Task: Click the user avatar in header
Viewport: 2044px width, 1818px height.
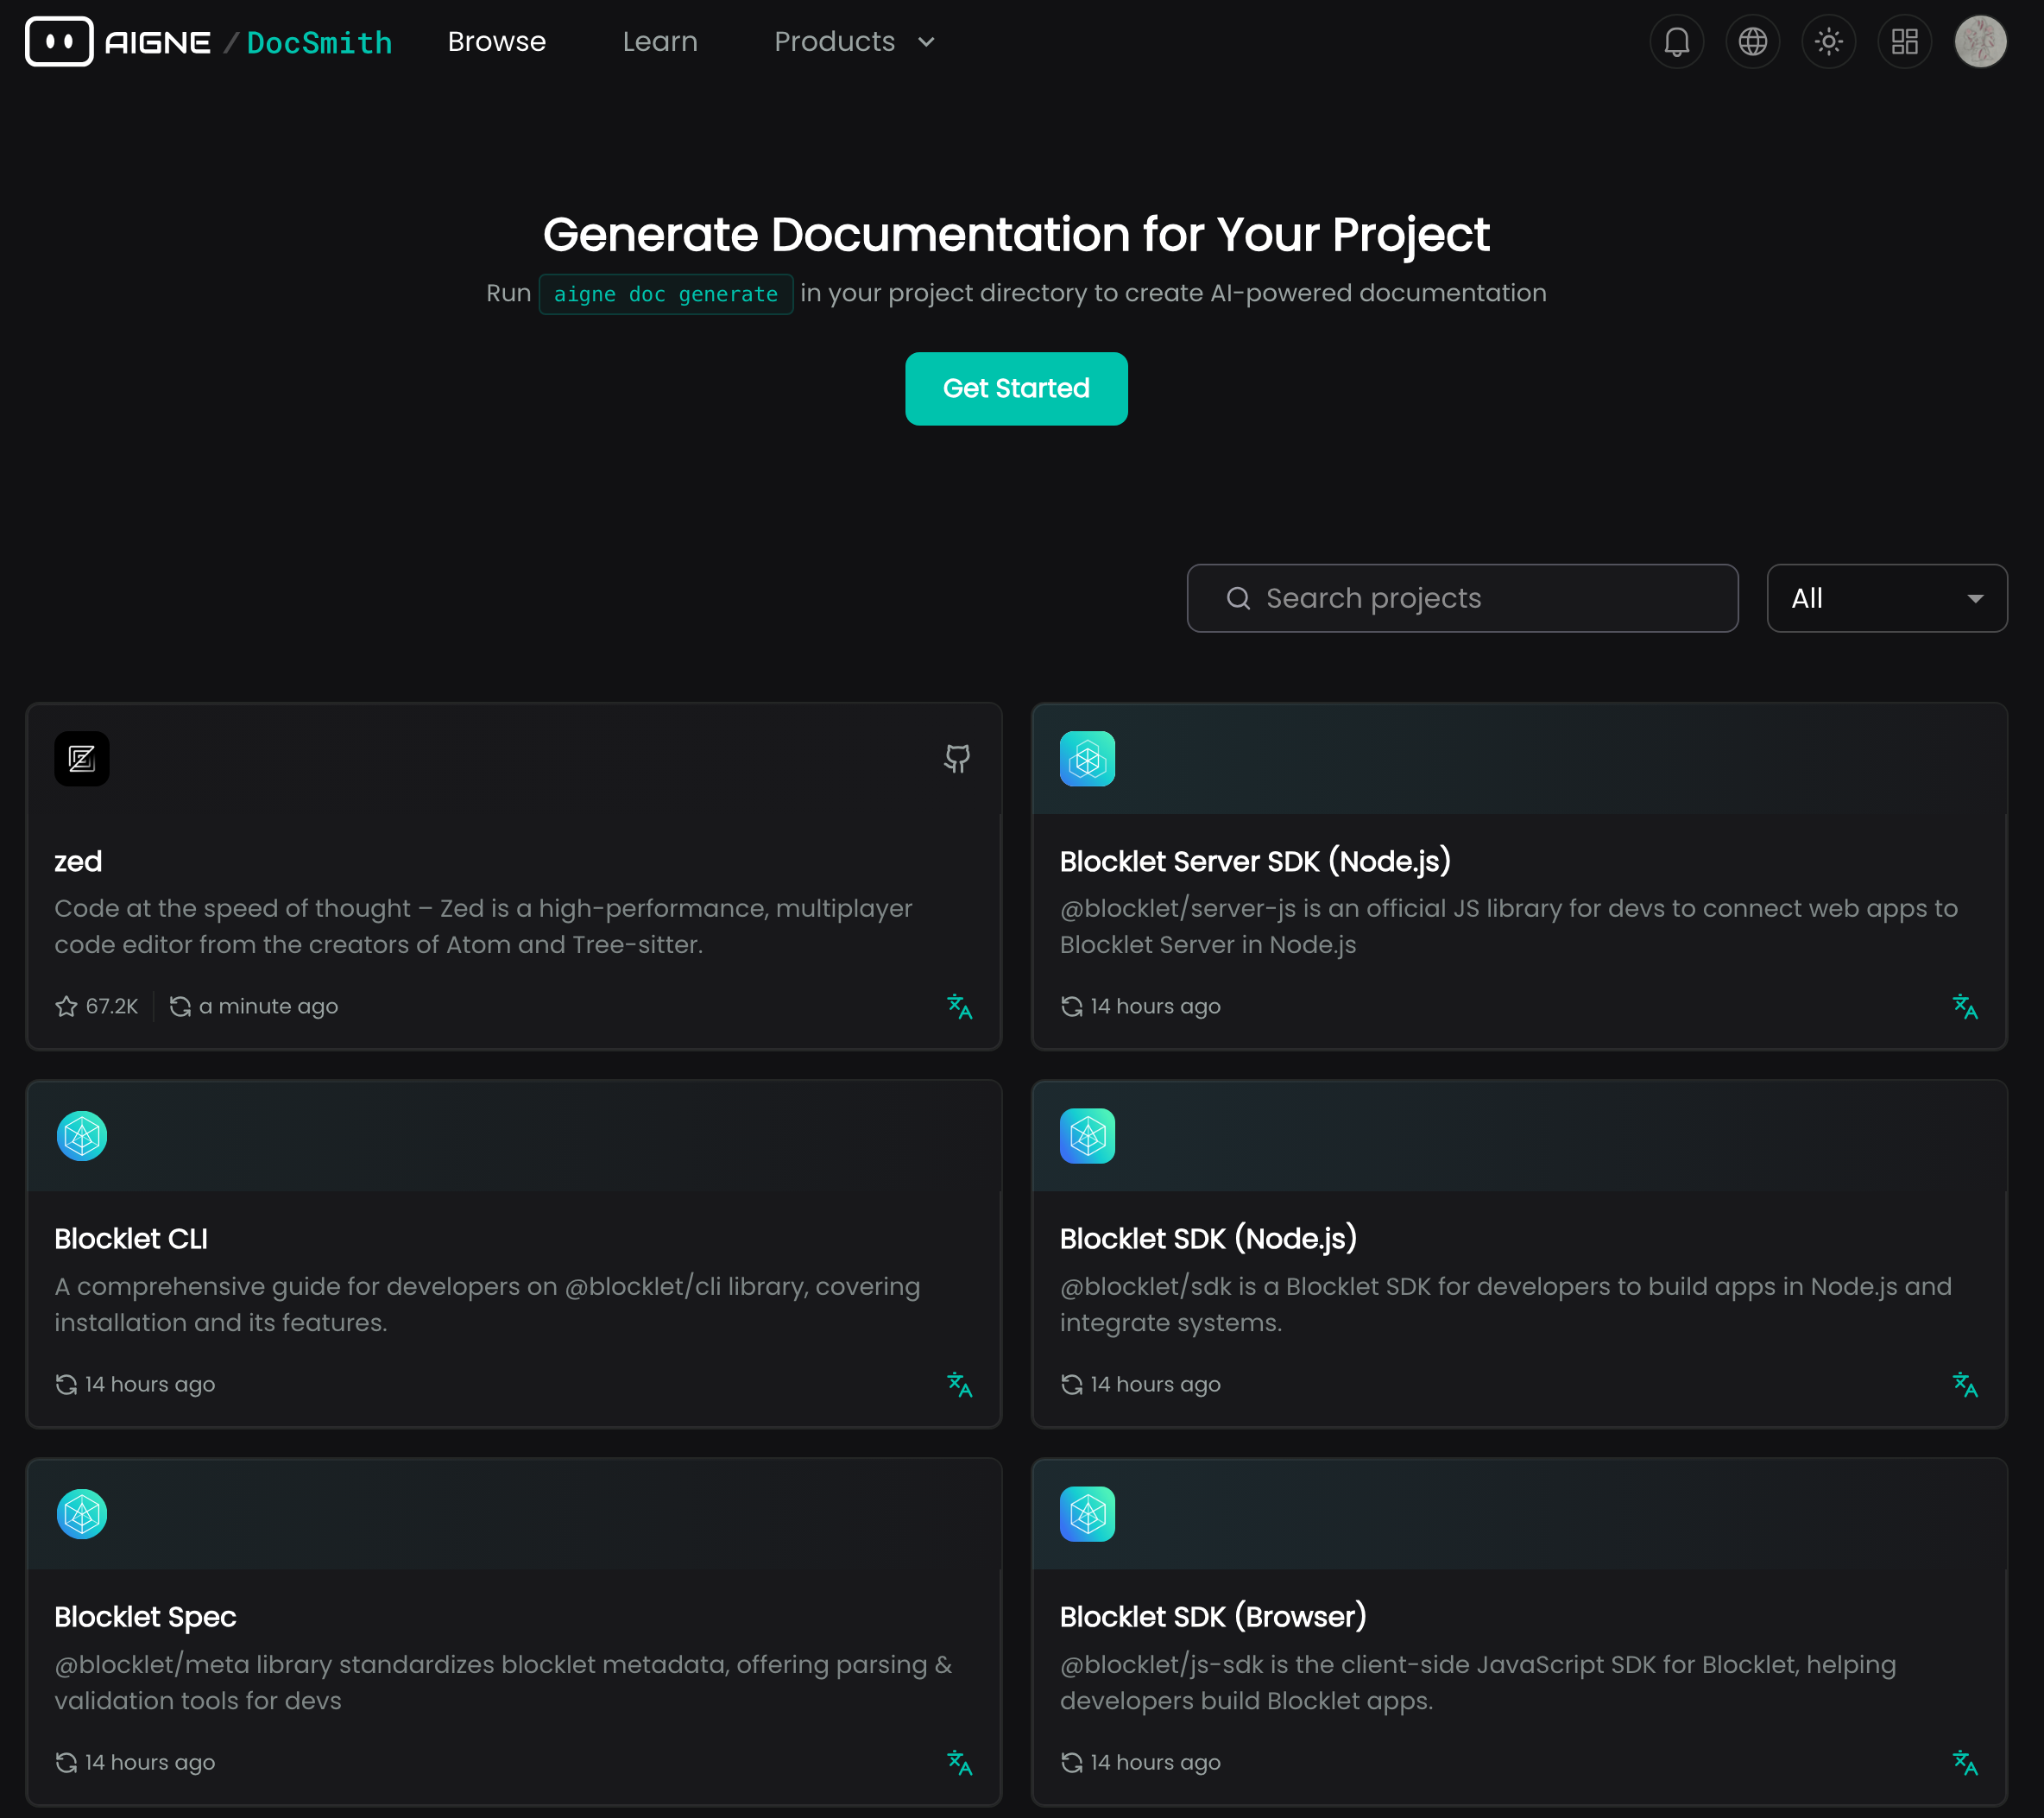Action: tap(1980, 42)
